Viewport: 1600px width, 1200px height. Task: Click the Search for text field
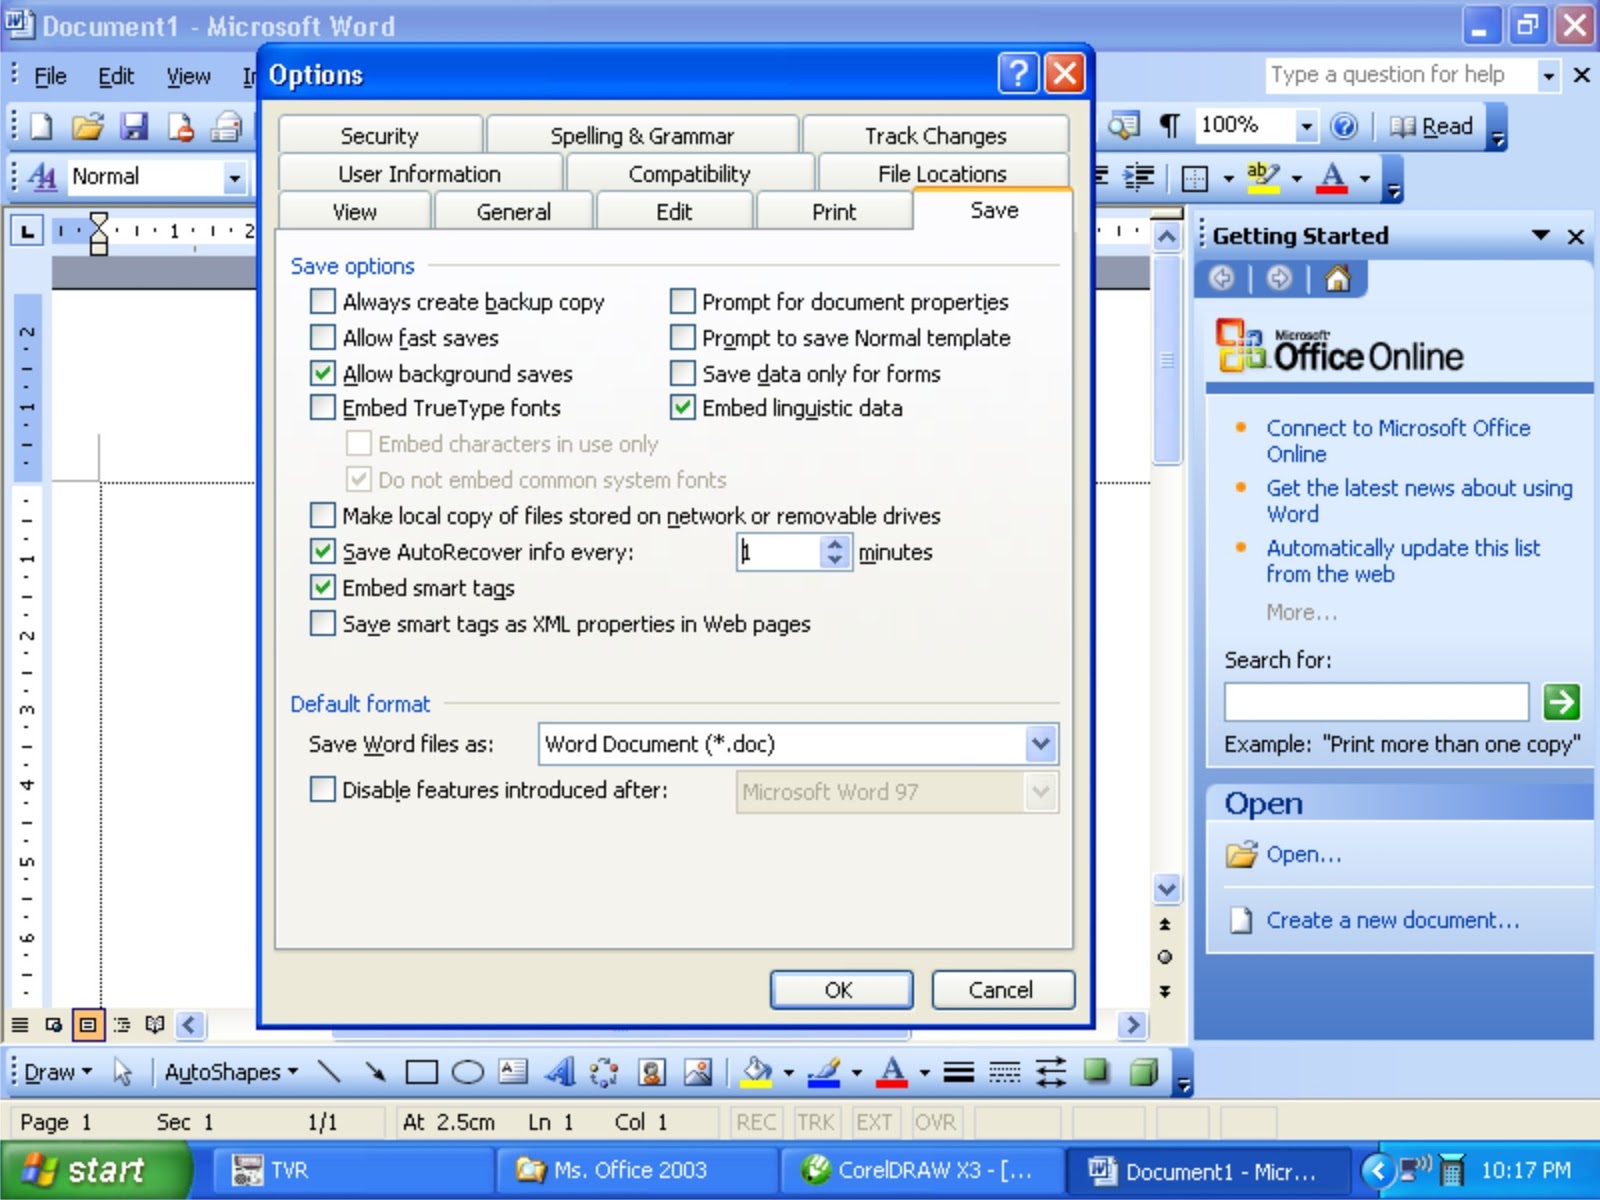[1376, 702]
